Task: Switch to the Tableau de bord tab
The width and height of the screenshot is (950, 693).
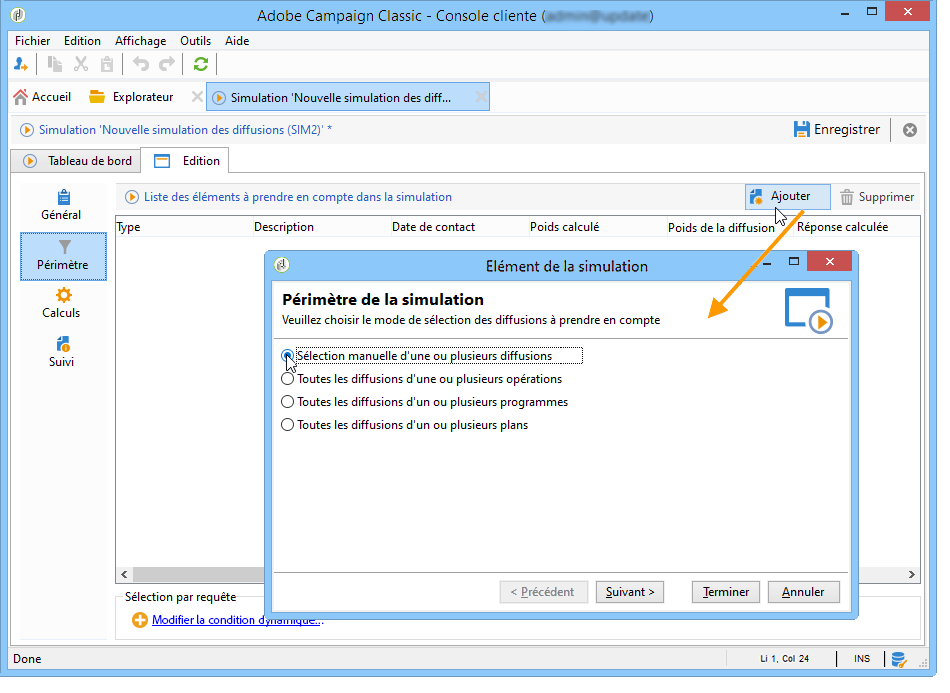Action: tap(77, 161)
